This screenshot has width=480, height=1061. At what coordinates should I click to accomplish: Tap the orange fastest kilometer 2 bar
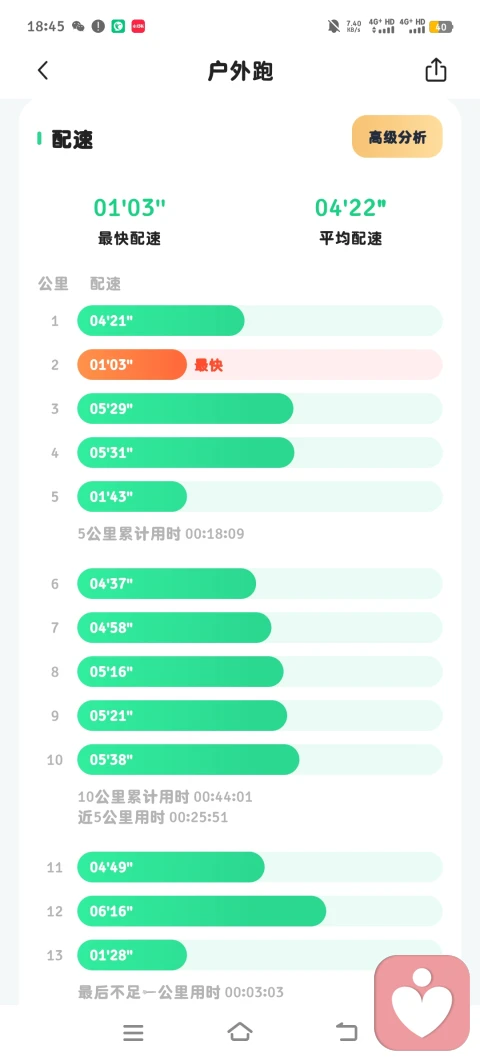click(x=131, y=365)
